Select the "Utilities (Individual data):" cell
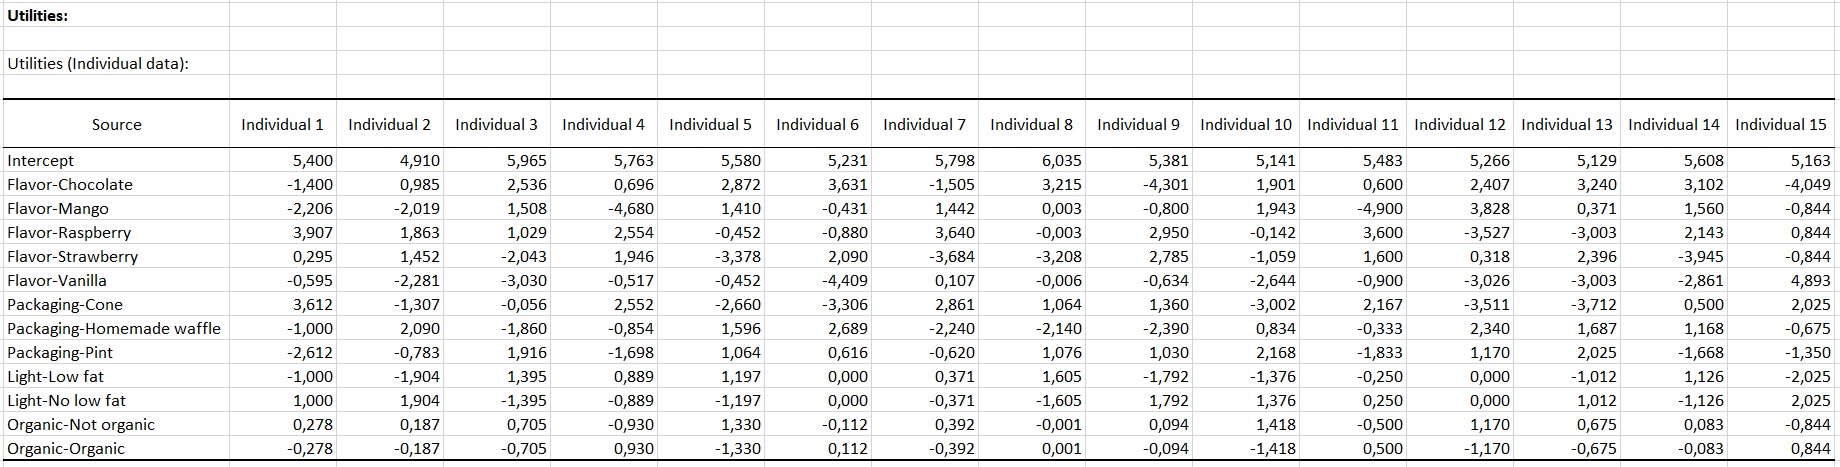 [x=98, y=64]
